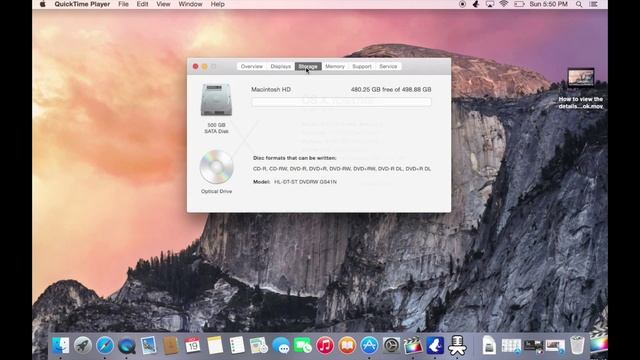Click QuickTime Player icon in Dock
This screenshot has width=640, height=360.
click(x=127, y=346)
